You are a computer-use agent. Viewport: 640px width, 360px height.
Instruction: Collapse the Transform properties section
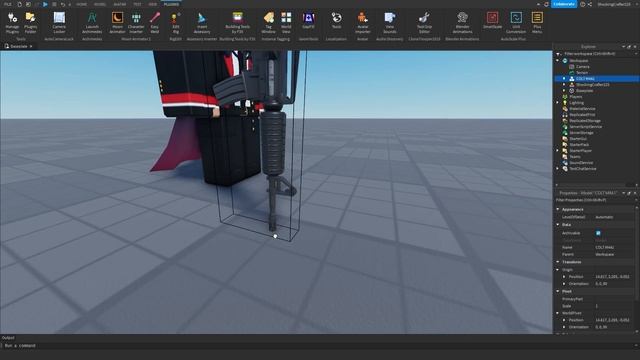[558, 262]
